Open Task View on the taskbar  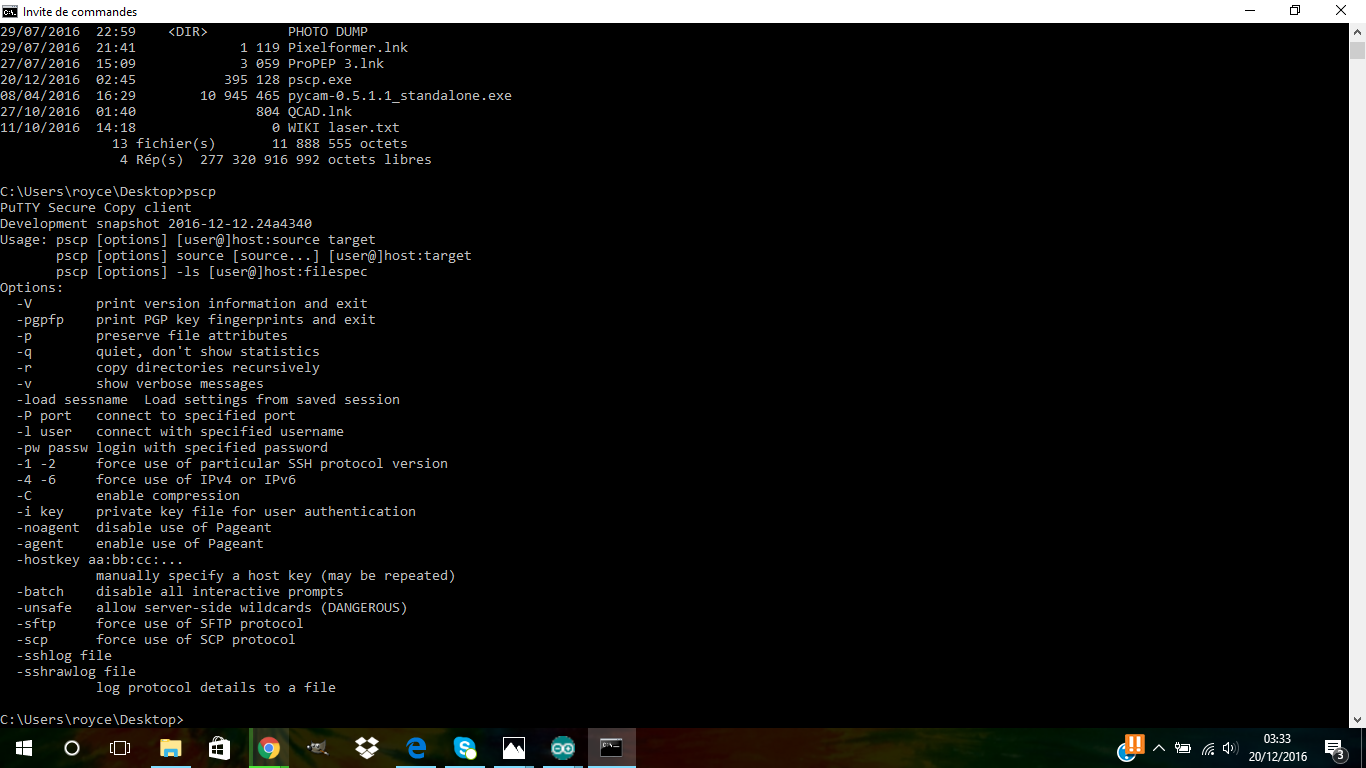tap(120, 748)
